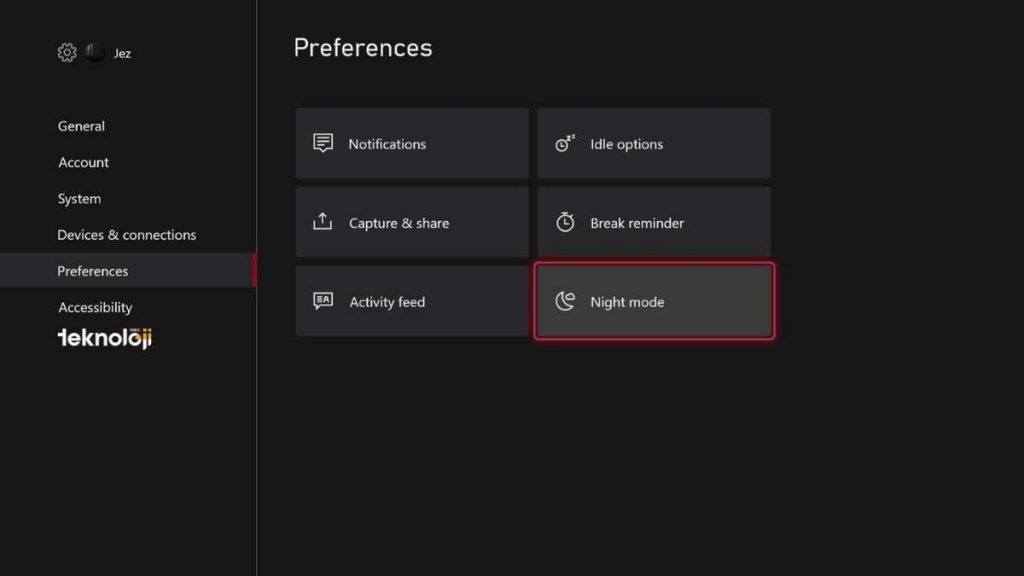Screen dimensions: 1024x576
Task: Click the Notifications message icon
Action: [322, 143]
